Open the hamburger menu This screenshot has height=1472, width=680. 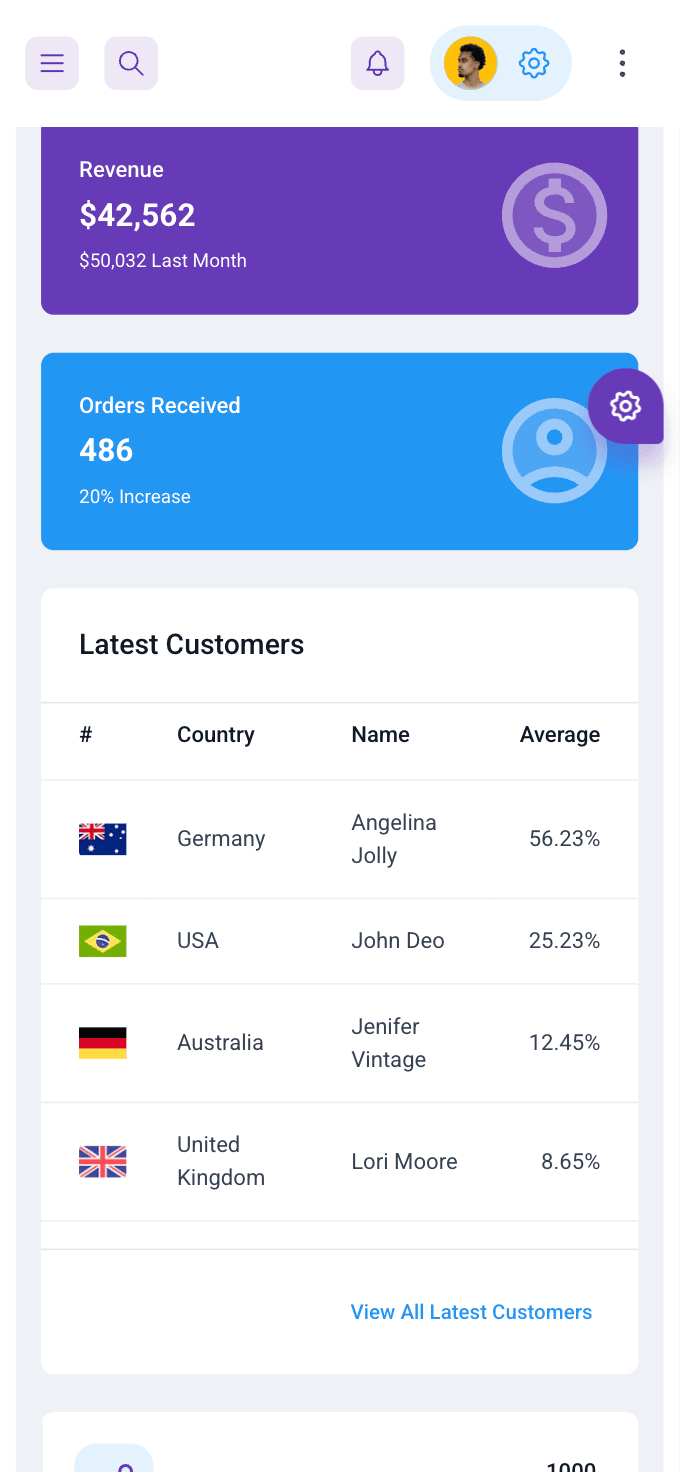tap(52, 63)
